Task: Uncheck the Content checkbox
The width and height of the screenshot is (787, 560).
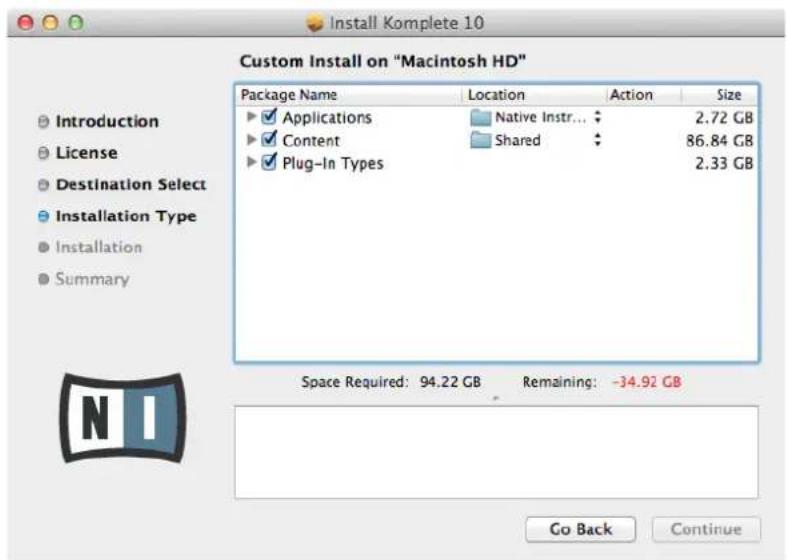Action: pos(270,139)
